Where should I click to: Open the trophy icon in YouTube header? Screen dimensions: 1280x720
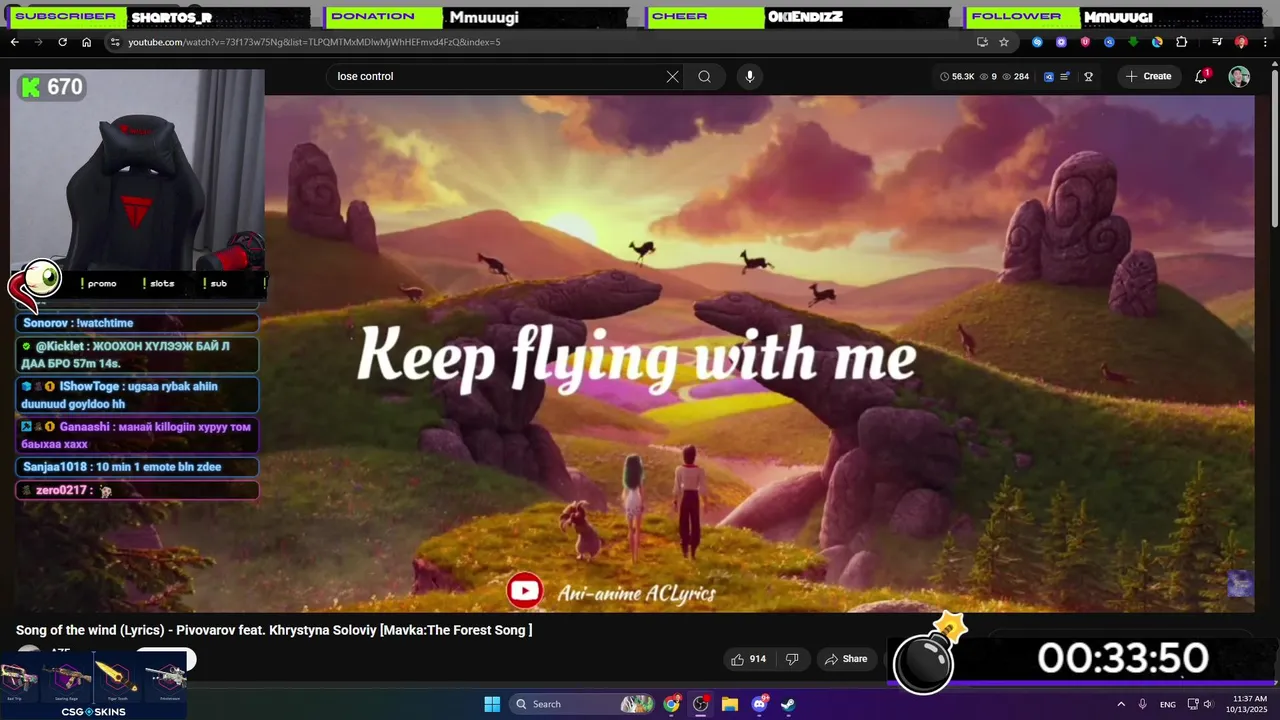1089,76
